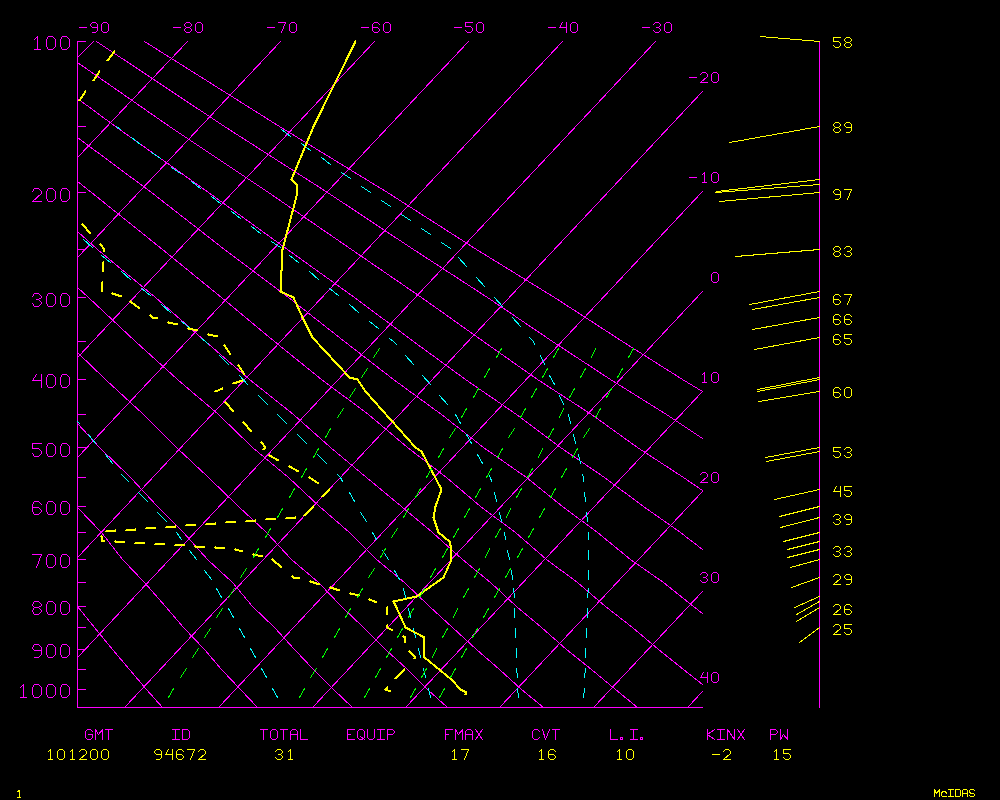
Task: Click the wind speed value 97
Action: click(842, 193)
